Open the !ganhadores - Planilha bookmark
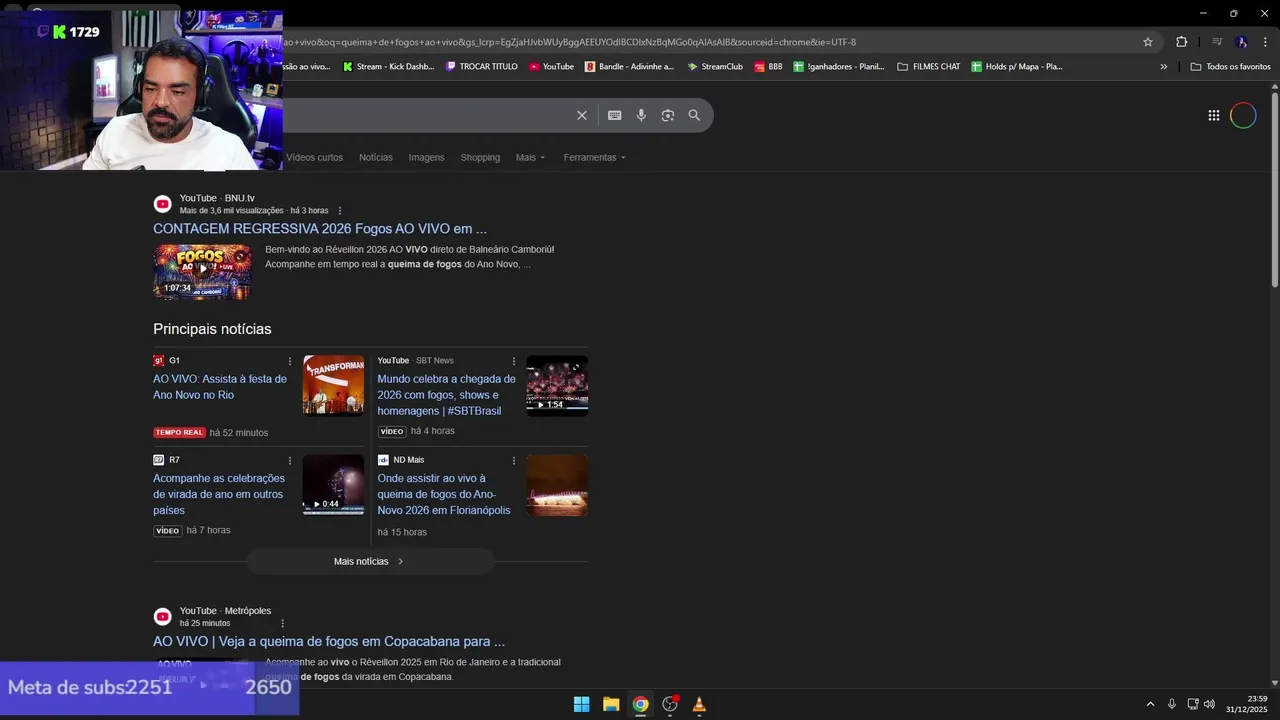The height and width of the screenshot is (720, 1280). (x=839, y=67)
